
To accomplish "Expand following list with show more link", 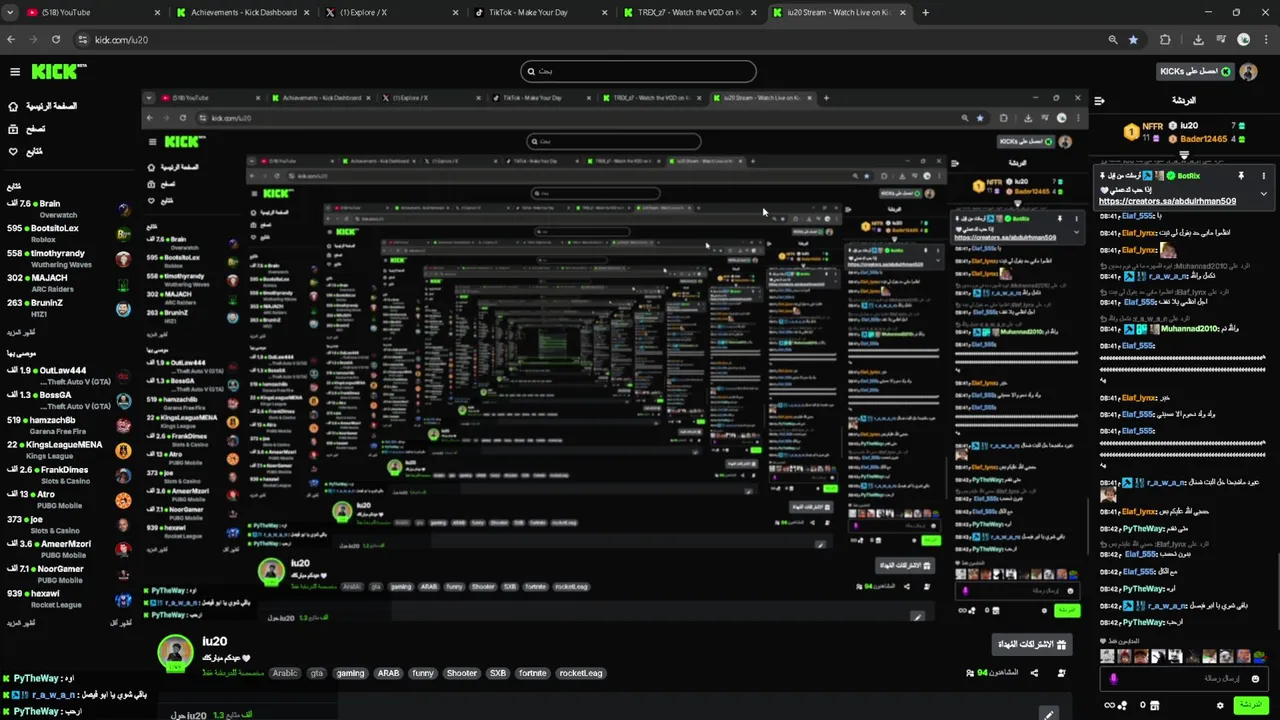I will click(x=21, y=331).
